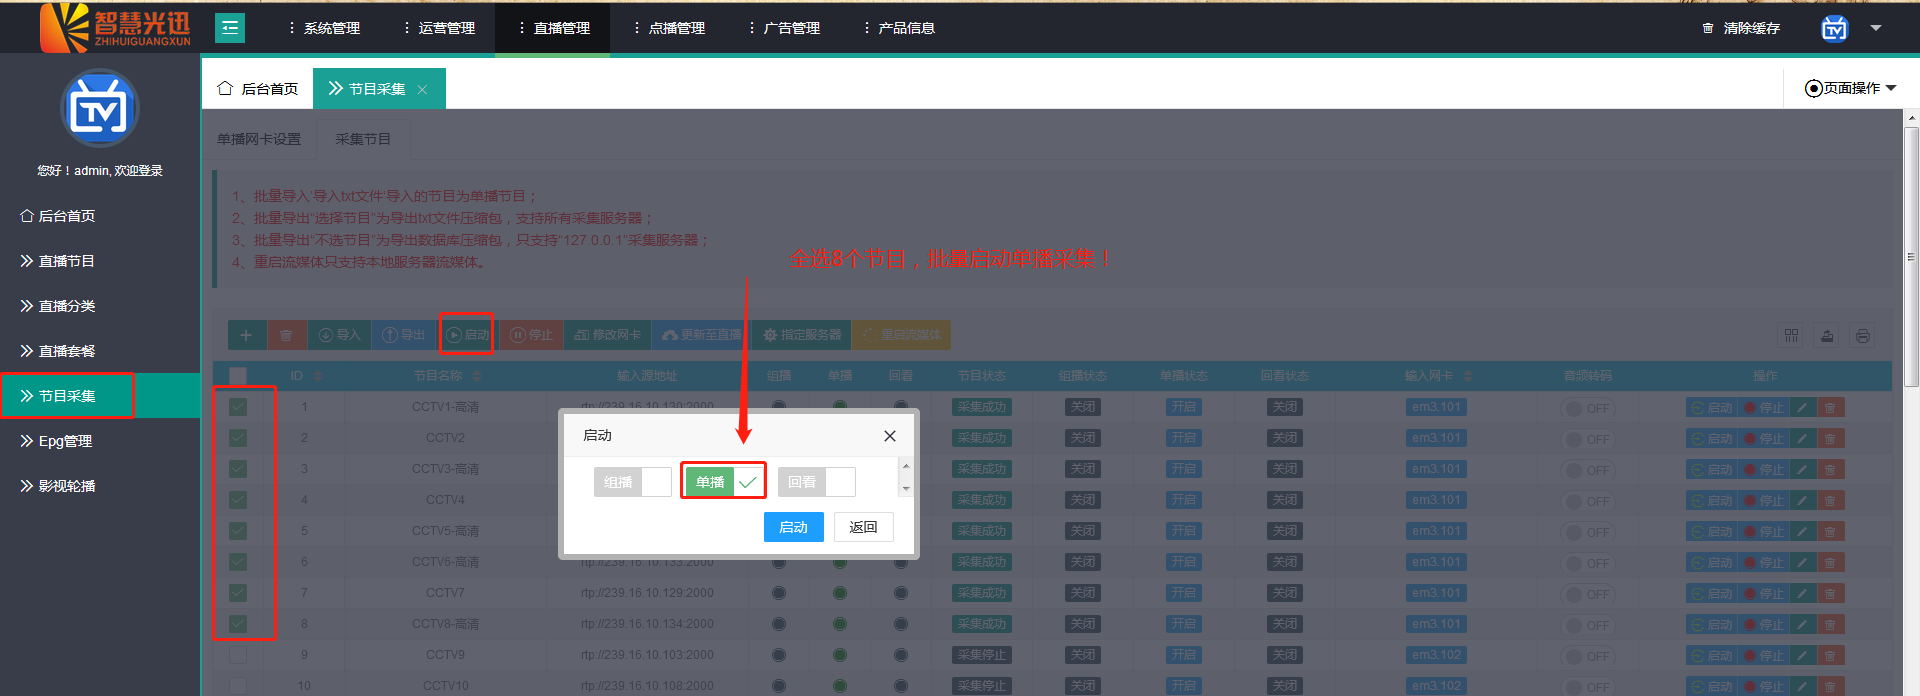Viewport: 1920px width, 696px height.
Task: Click the dialog's scroll down arrow
Action: pyautogui.click(x=906, y=489)
